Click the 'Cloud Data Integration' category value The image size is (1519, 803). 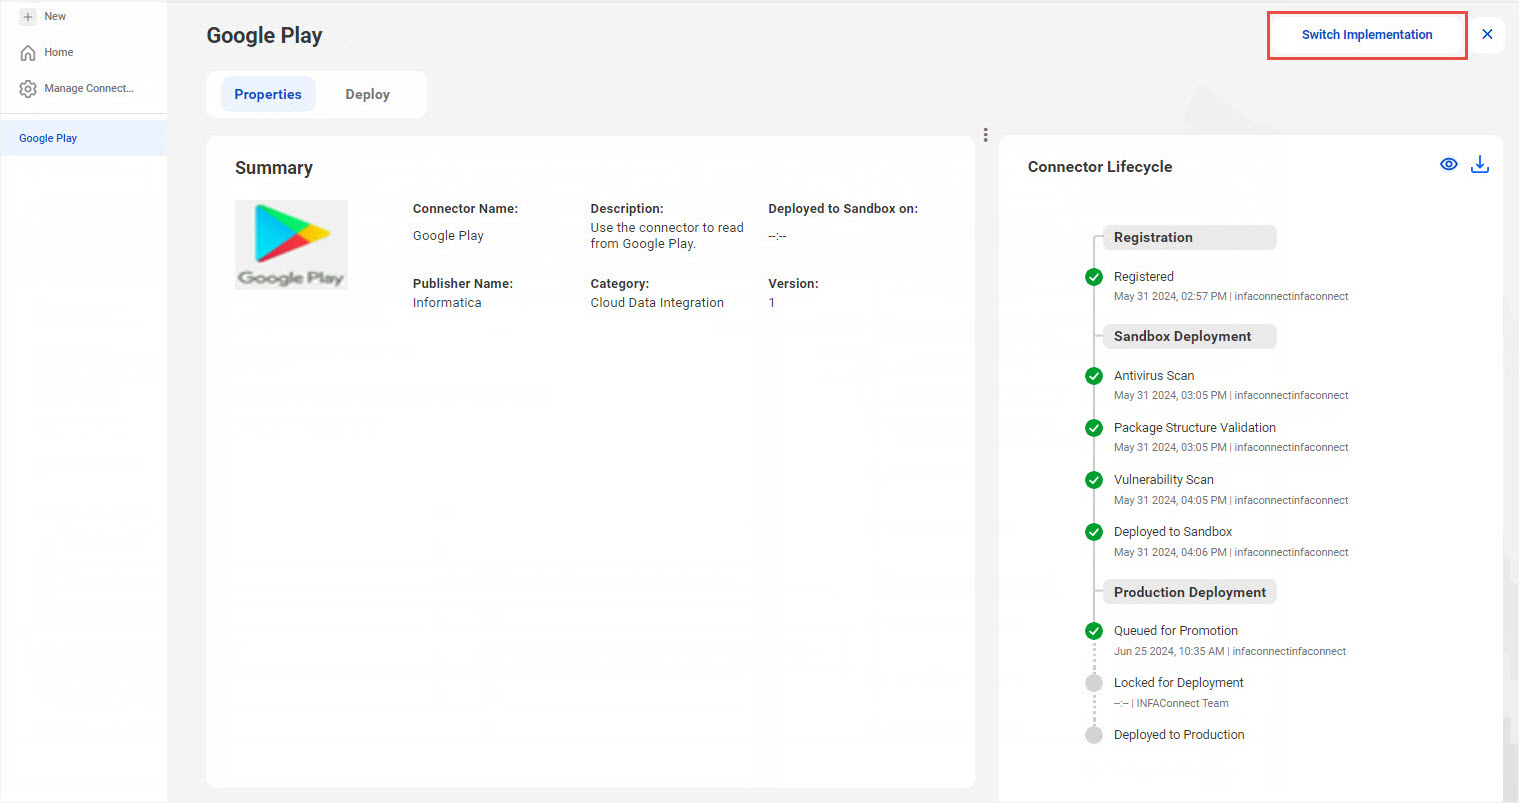[657, 303]
